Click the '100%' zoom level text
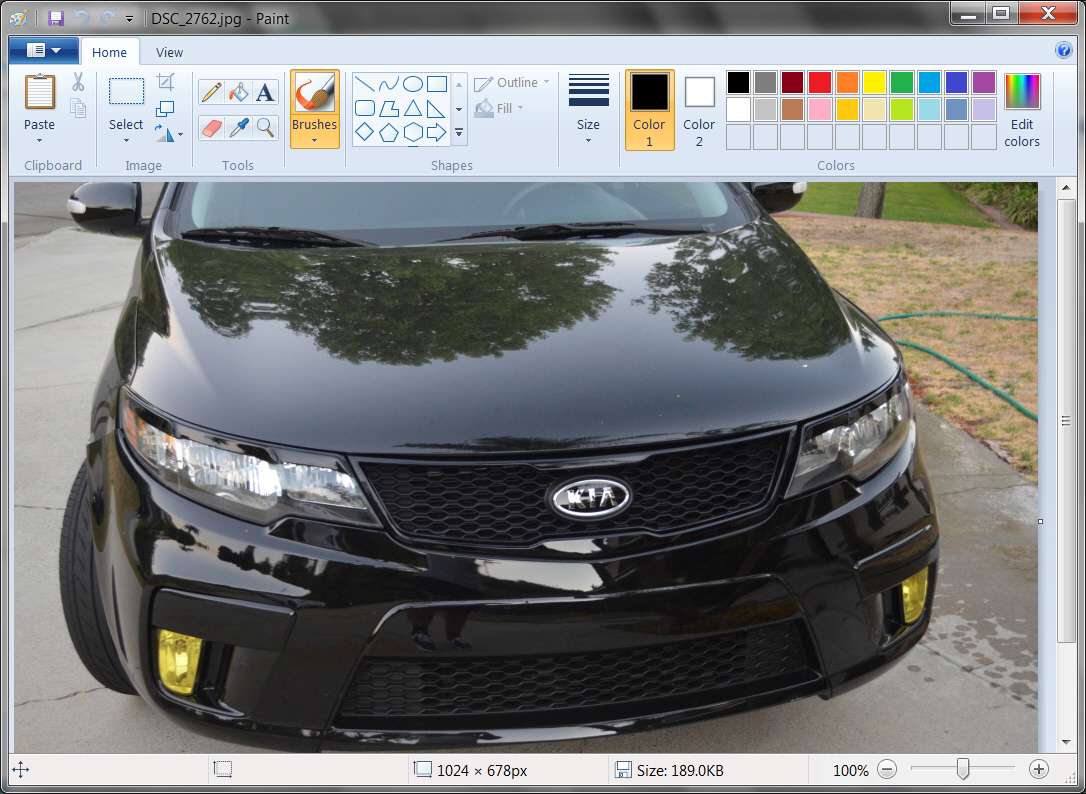 (851, 770)
